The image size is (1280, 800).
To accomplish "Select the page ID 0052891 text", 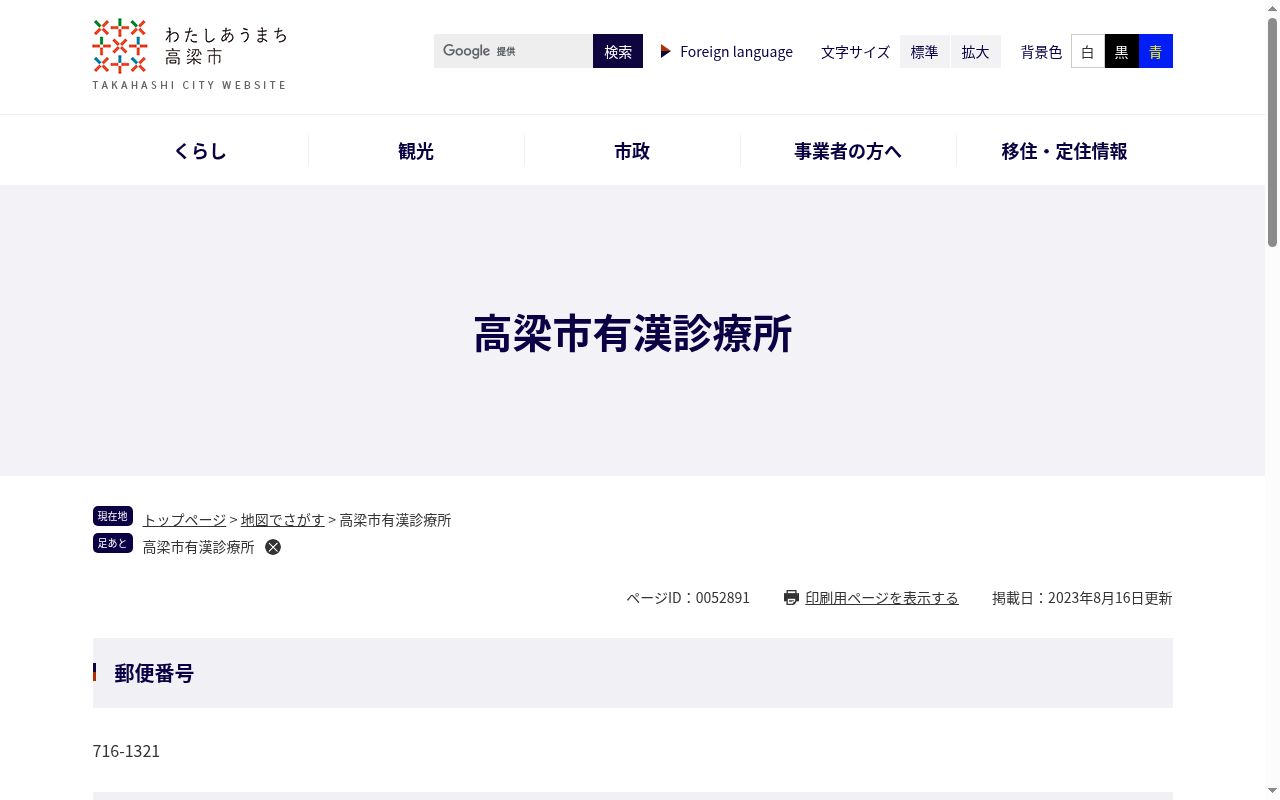I will pyautogui.click(x=688, y=598).
